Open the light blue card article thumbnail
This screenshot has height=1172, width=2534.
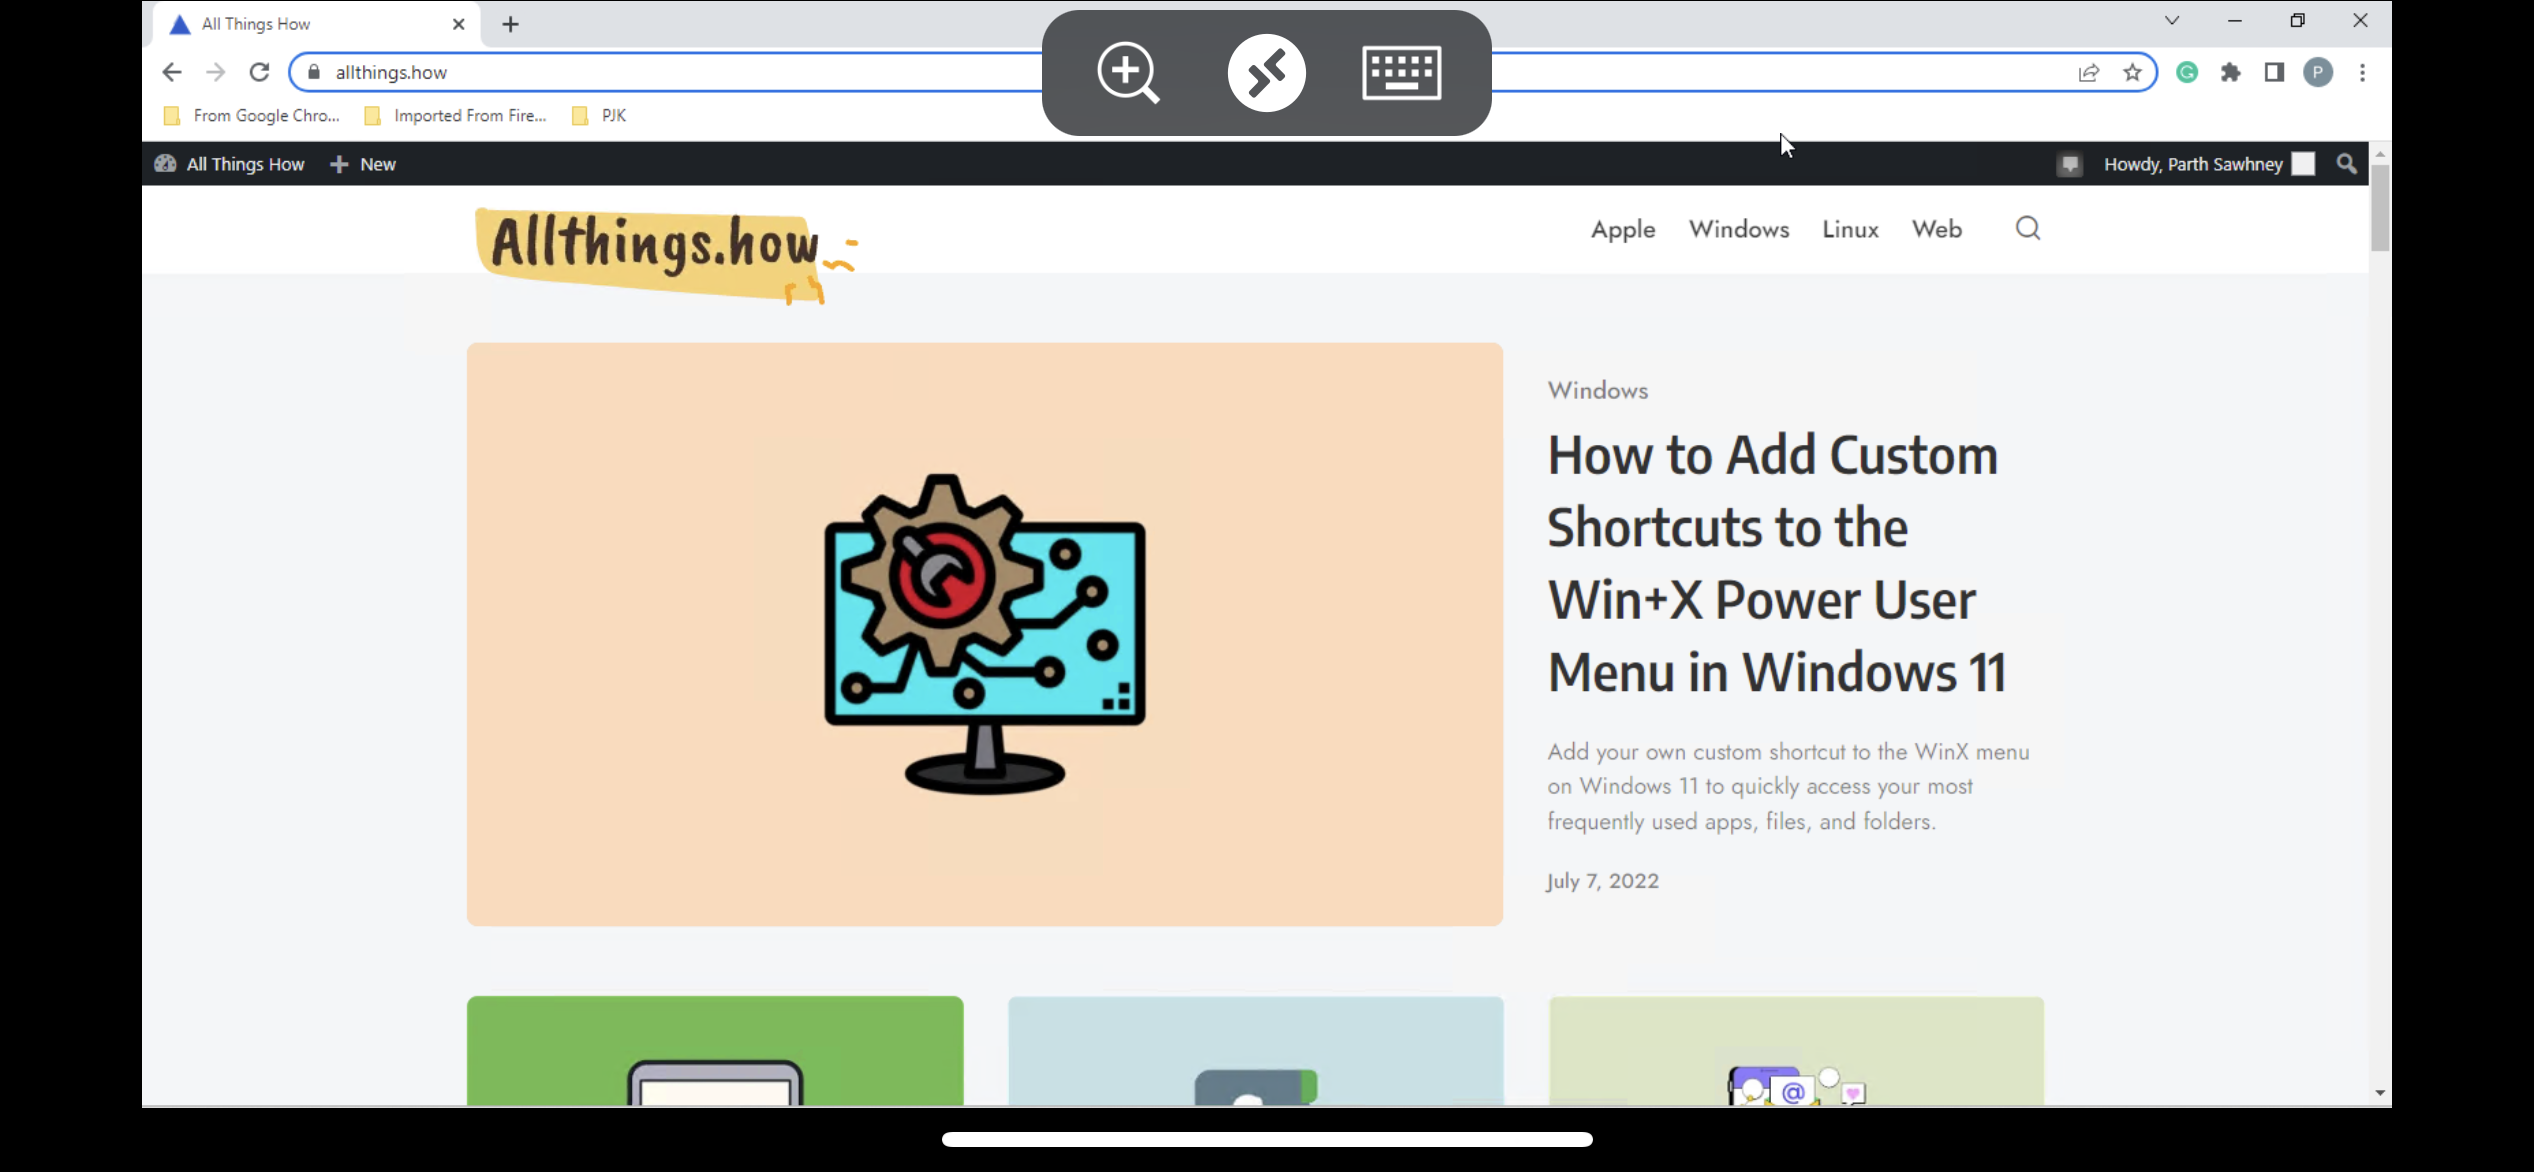tap(1255, 1050)
